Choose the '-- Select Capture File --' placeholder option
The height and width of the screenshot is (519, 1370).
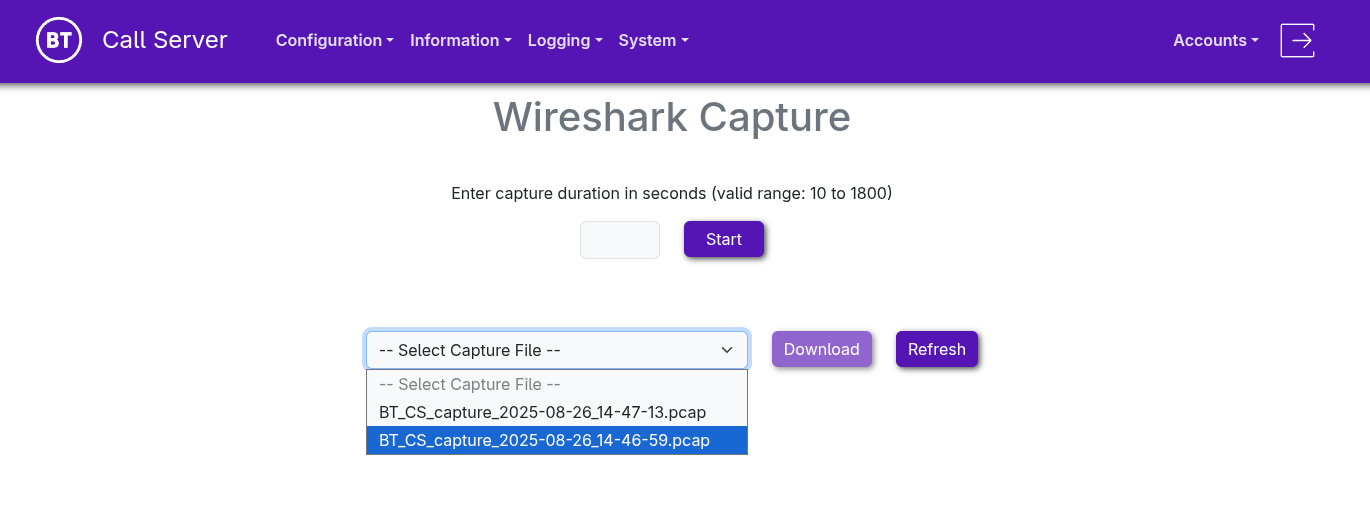pyautogui.click(x=557, y=384)
